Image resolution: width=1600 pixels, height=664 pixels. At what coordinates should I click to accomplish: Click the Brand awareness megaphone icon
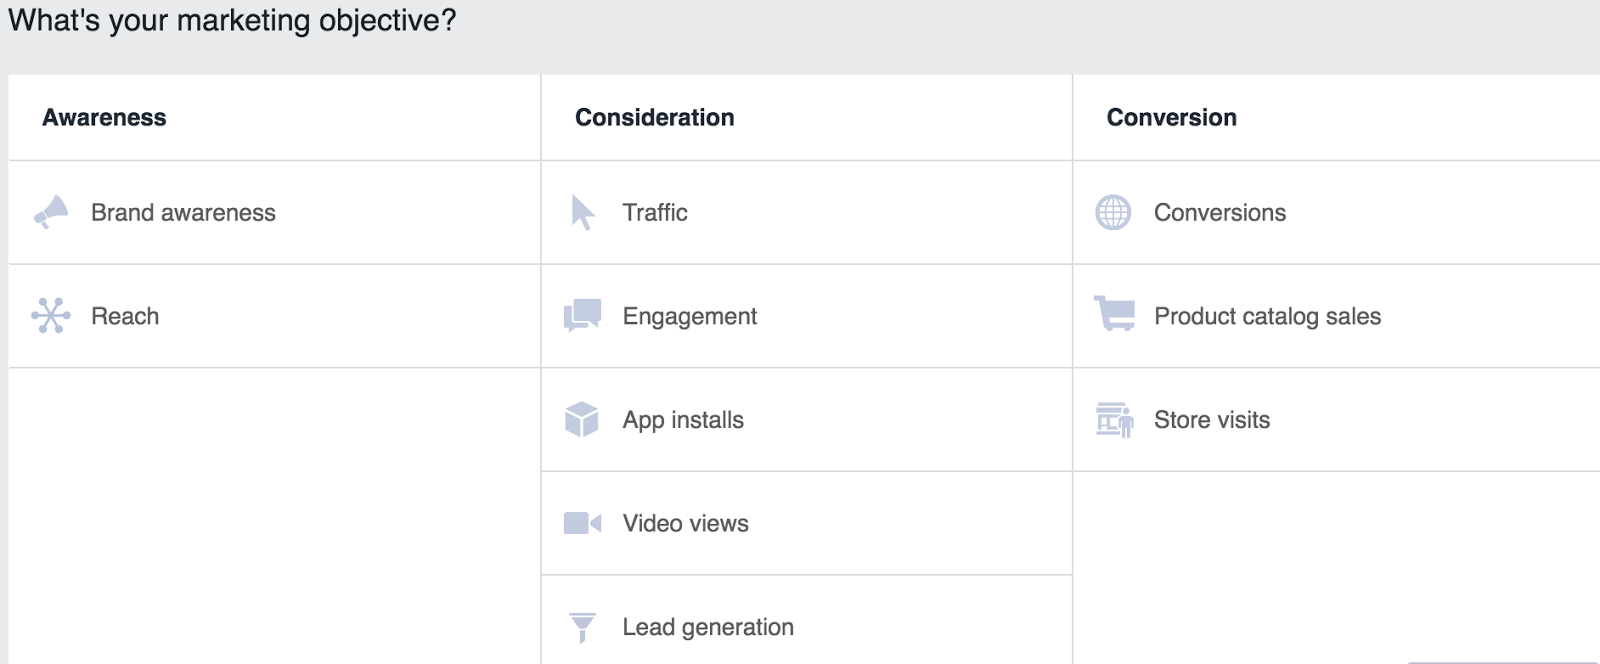(x=51, y=212)
